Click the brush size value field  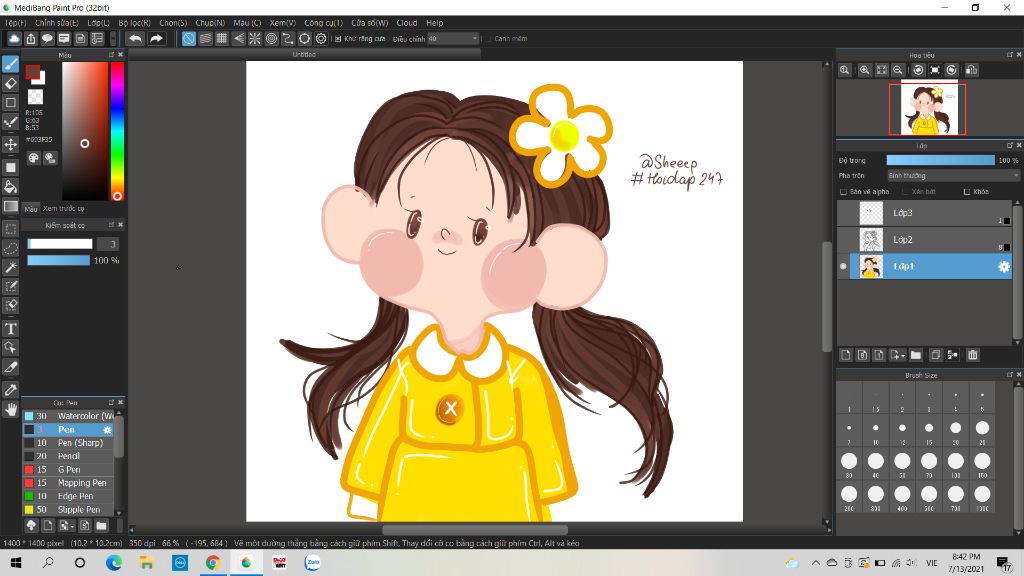107,244
